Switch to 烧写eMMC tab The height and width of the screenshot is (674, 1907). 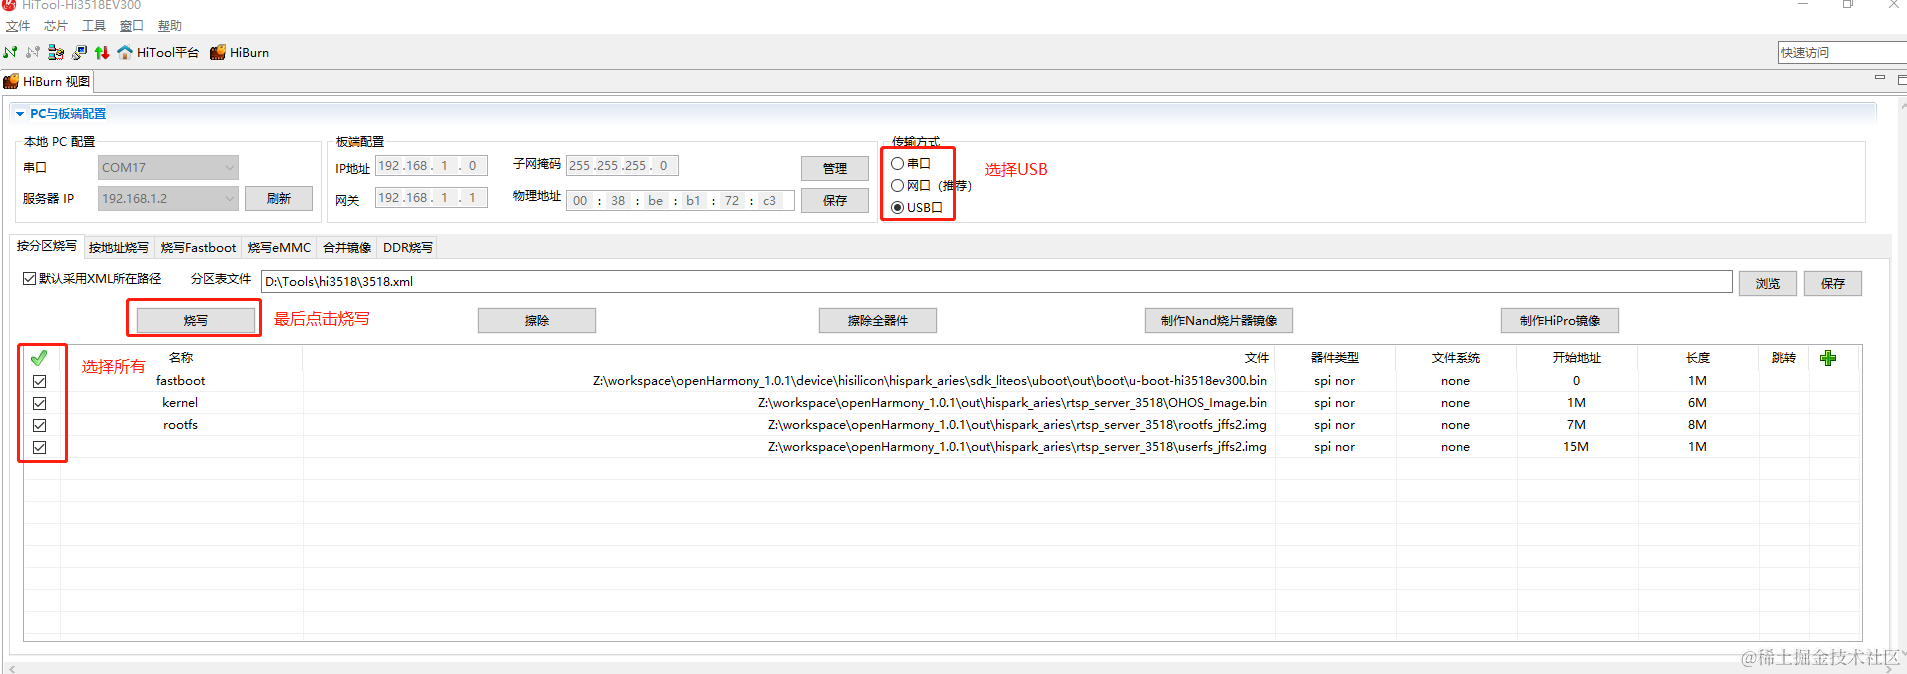click(279, 247)
